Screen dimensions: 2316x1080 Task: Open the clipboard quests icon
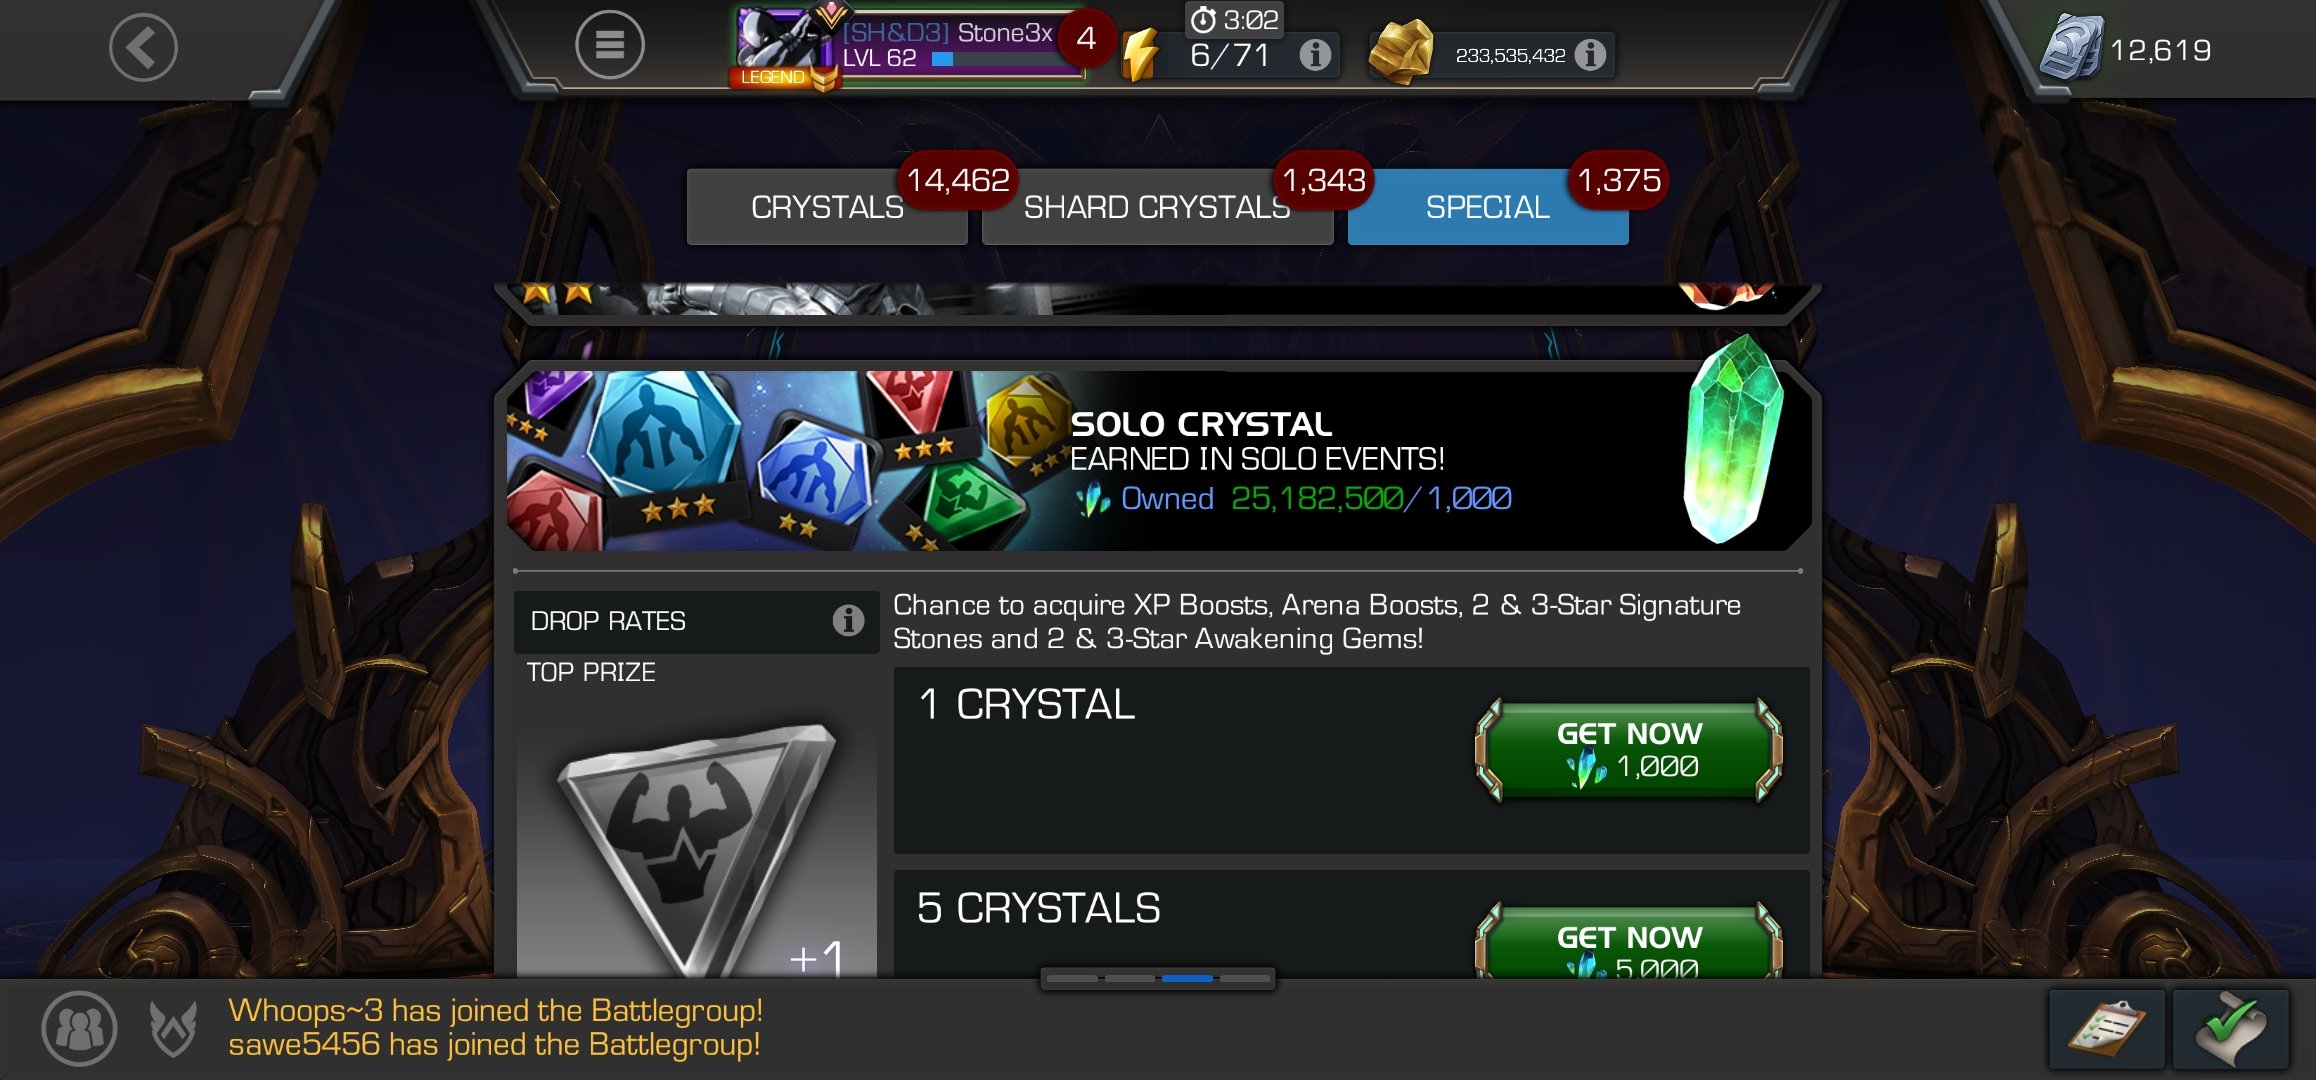point(2107,1029)
